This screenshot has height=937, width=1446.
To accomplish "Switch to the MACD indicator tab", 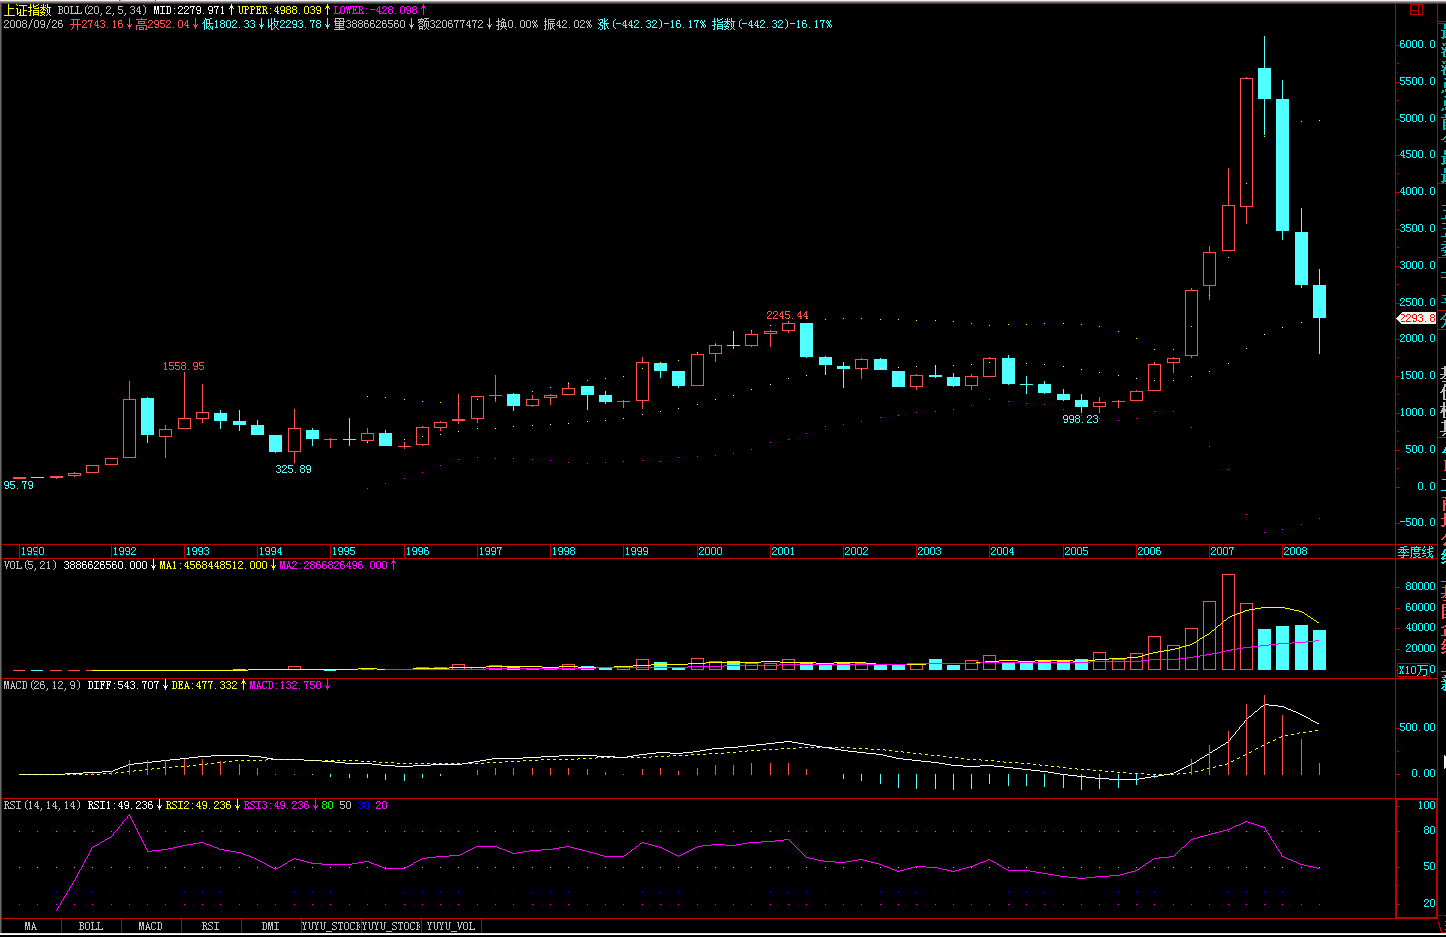I will [151, 926].
